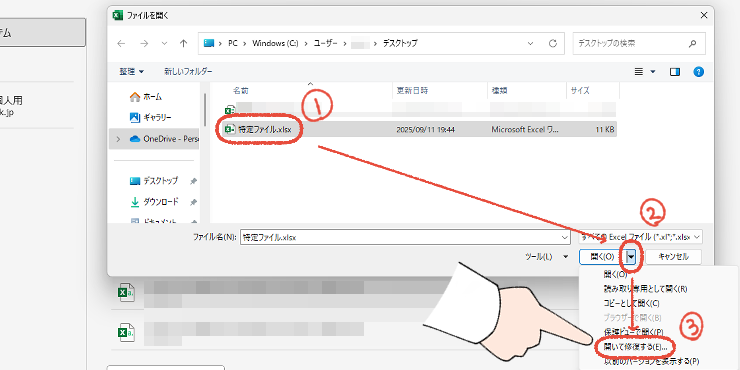Choose コピーとして開く(C) menu item
The height and width of the screenshot is (370, 740).
click(x=631, y=303)
